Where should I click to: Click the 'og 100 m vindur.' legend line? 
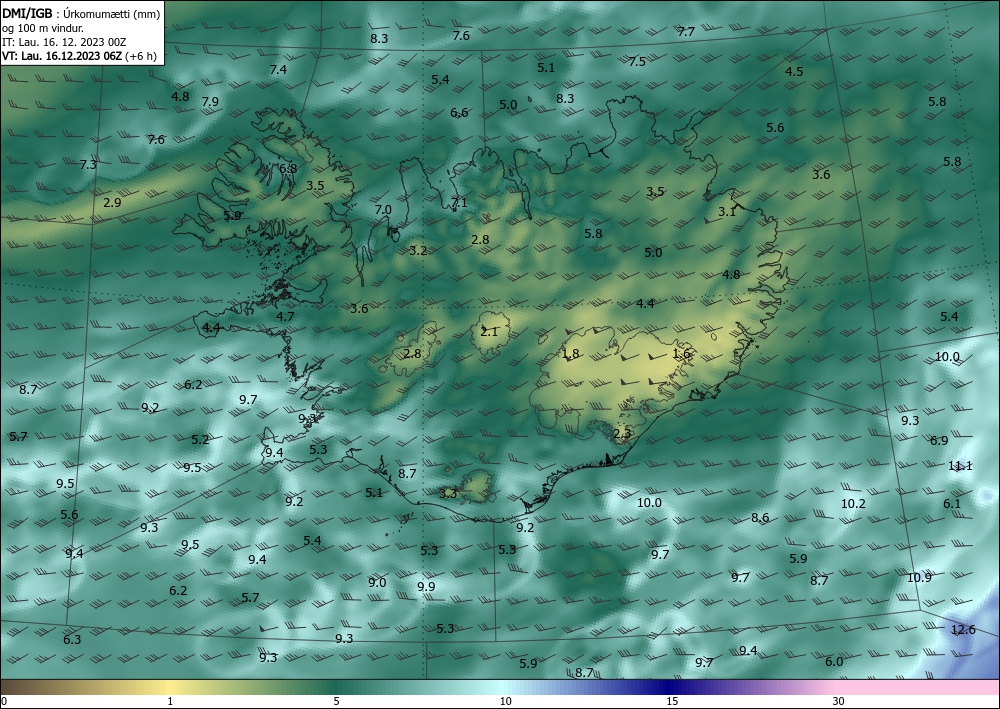coord(43,28)
